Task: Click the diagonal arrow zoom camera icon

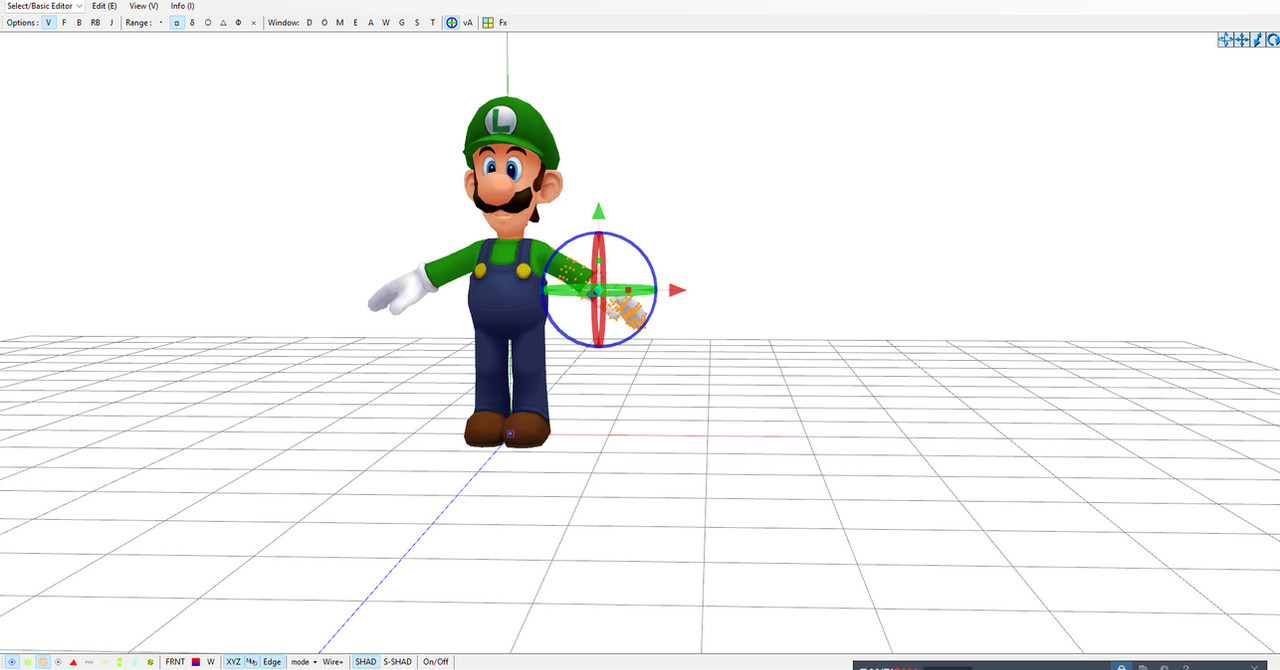Action: point(1257,40)
